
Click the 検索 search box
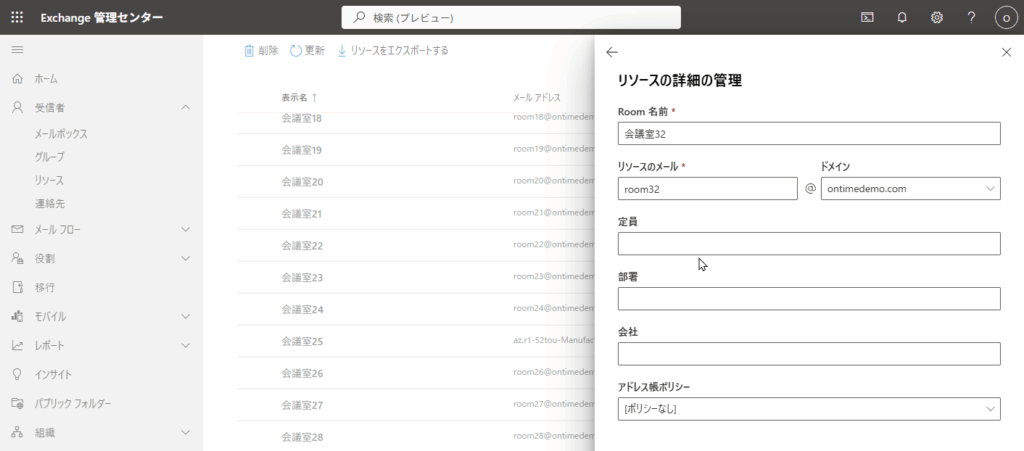511,17
